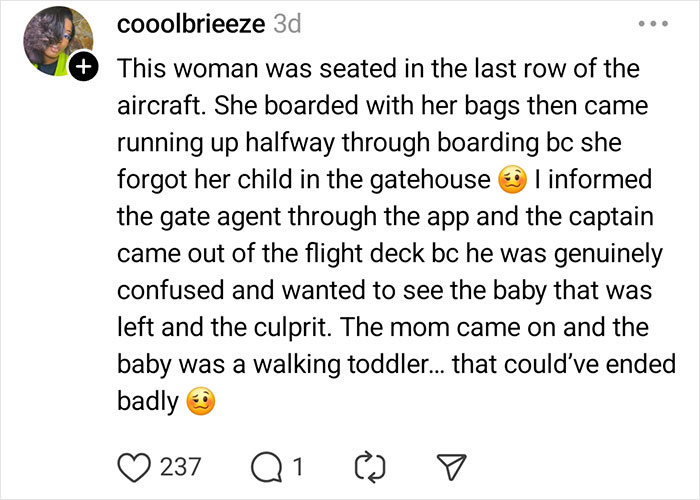Click the post's first line 'This woman was seated'
Screen dimensions: 700x500
tap(231, 70)
